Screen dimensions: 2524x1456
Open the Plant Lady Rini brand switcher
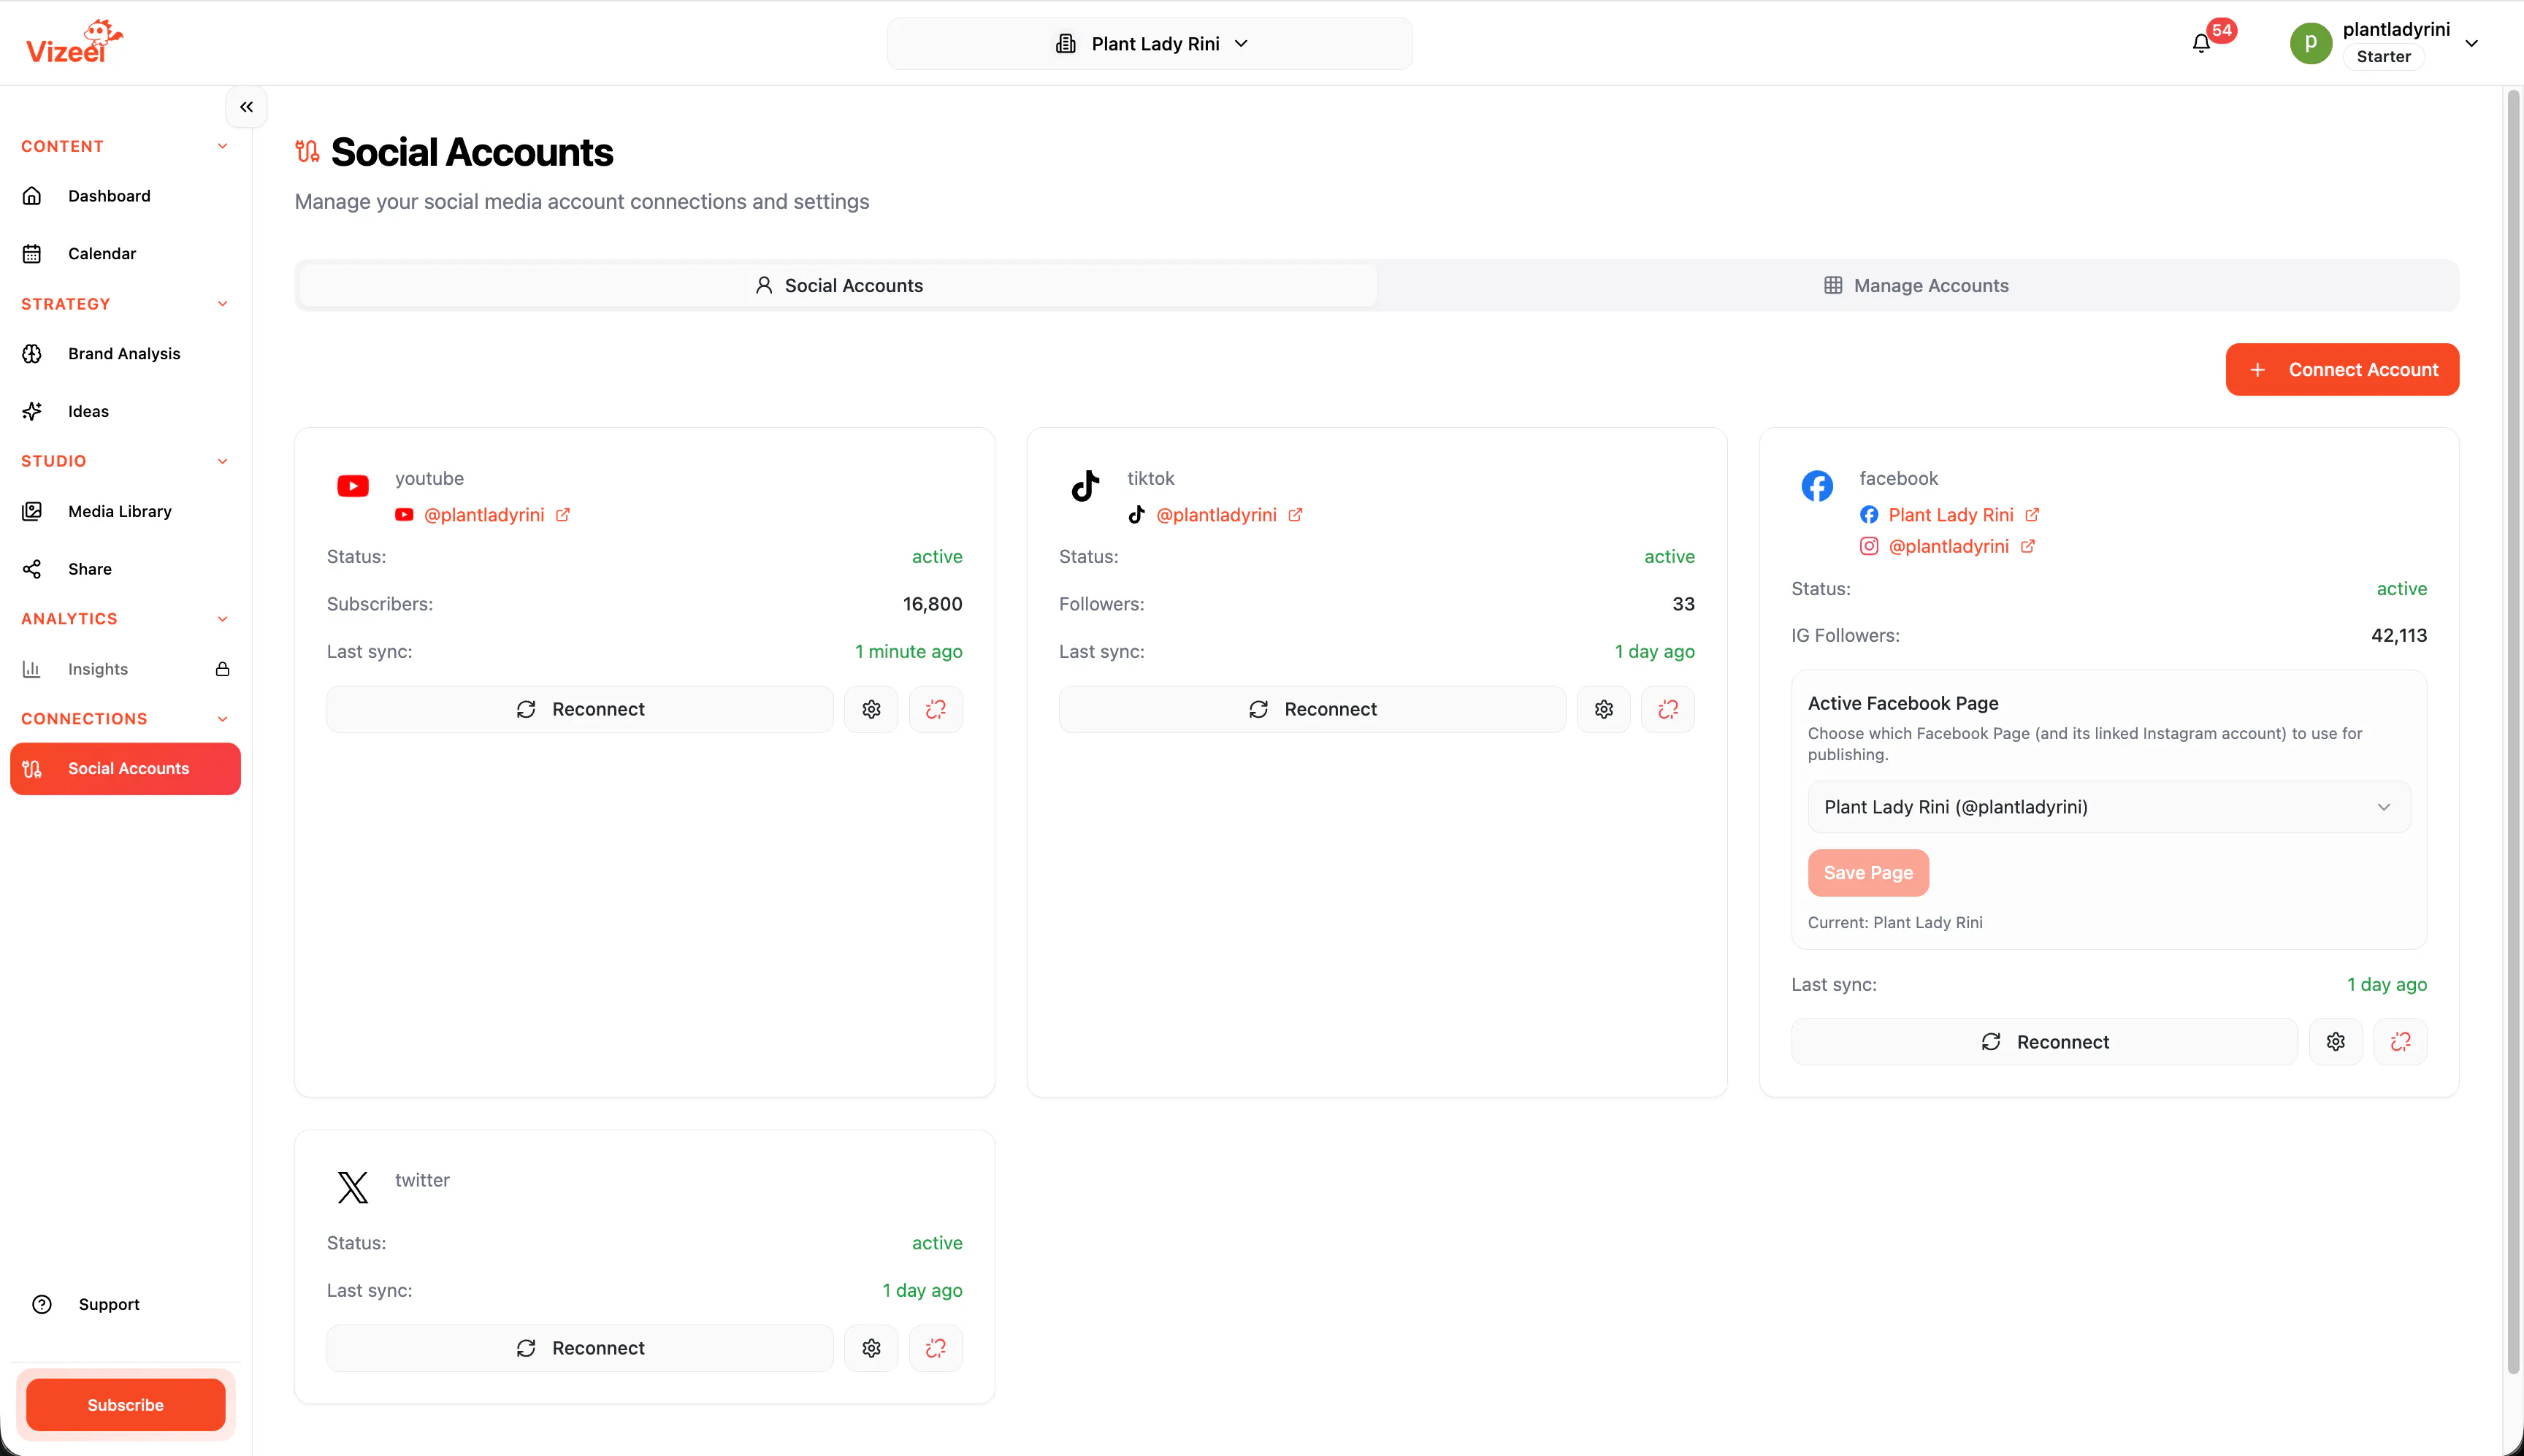click(1150, 44)
